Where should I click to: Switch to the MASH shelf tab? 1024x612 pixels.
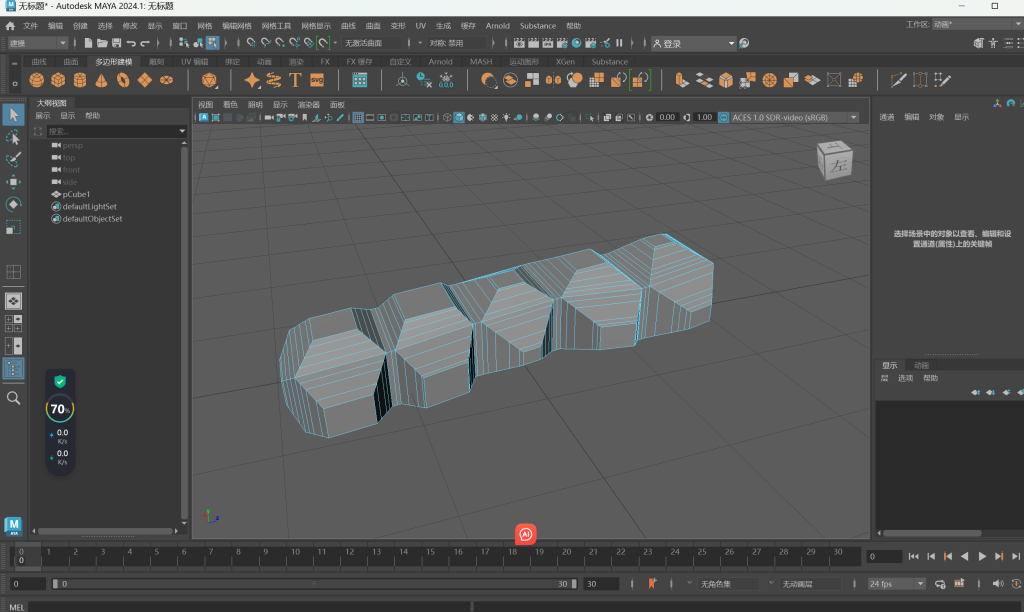[481, 62]
